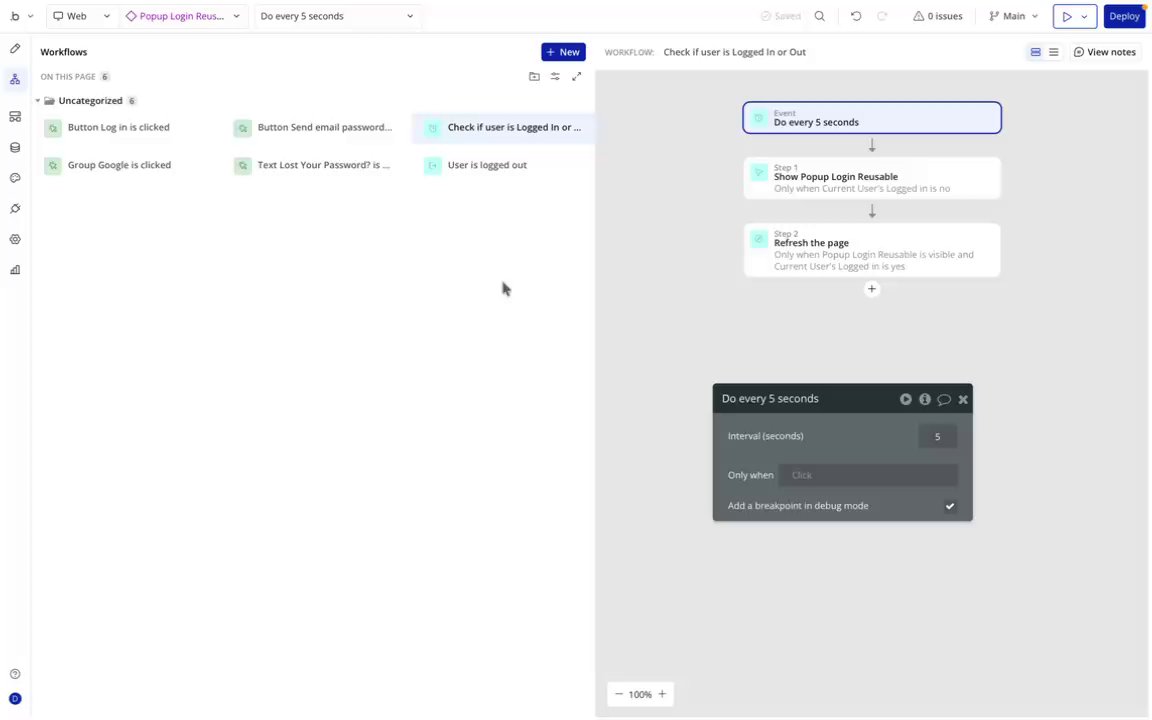Select the Do every 5 seconds event card

871,118
